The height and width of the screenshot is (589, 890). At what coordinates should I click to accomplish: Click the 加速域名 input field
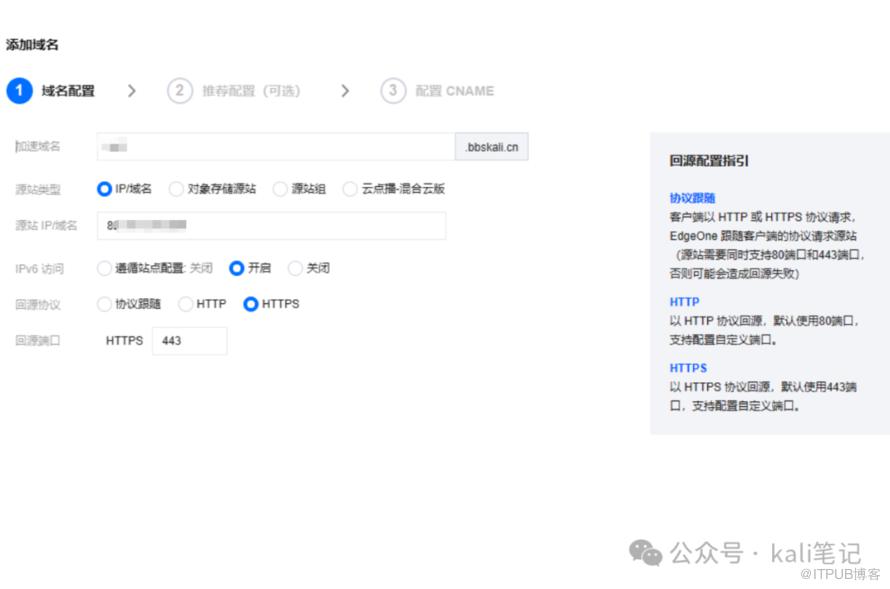(275, 147)
